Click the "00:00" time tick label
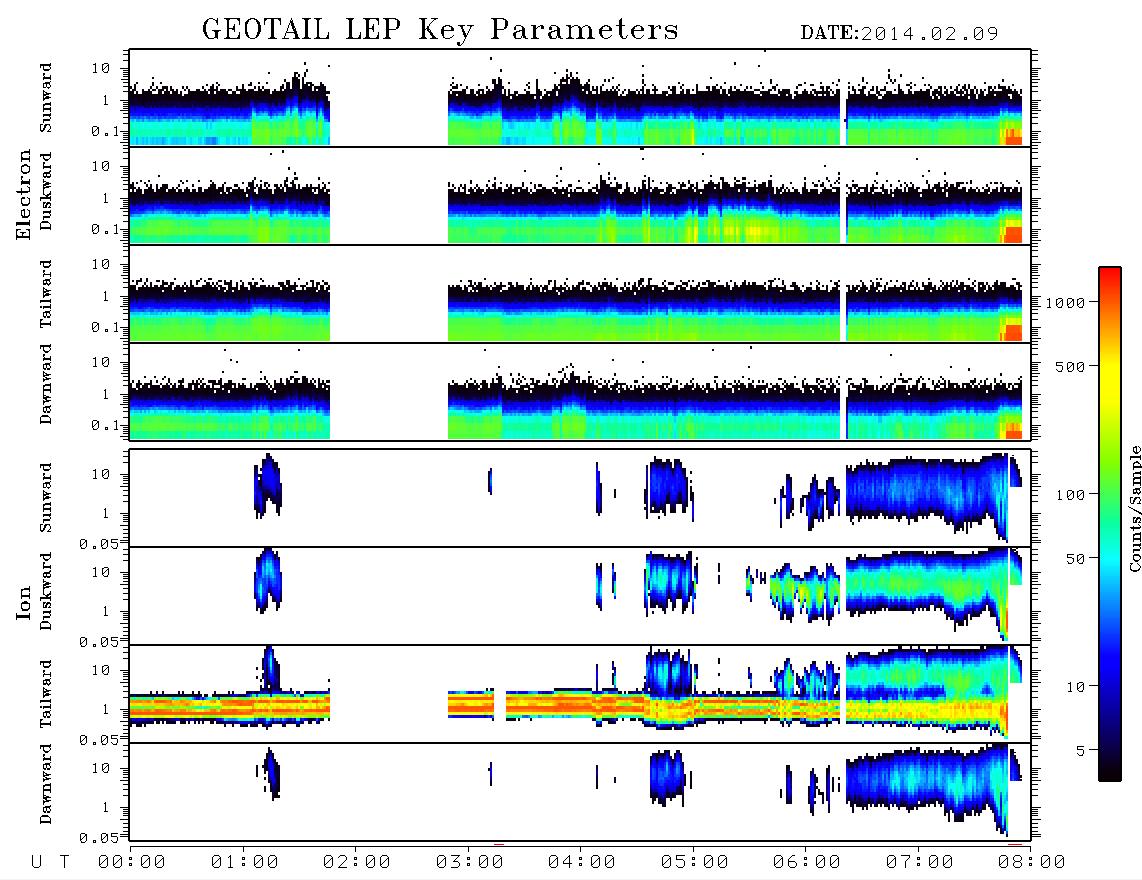Viewport: 1142px width, 880px height. tap(132, 863)
